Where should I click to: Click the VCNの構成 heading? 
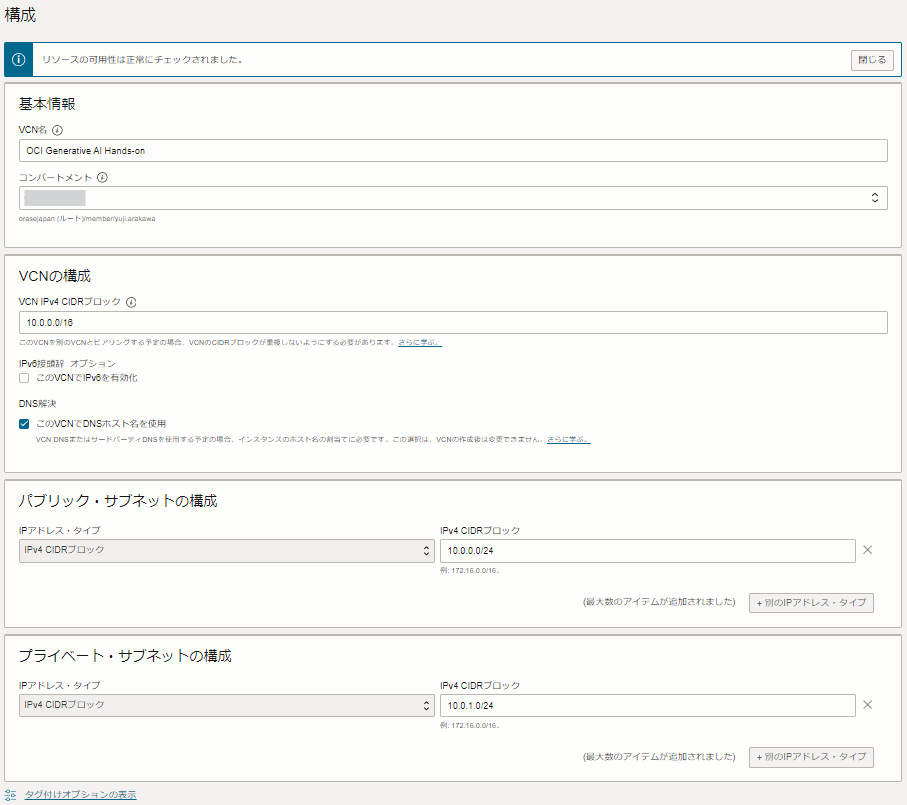pyautogui.click(x=55, y=276)
